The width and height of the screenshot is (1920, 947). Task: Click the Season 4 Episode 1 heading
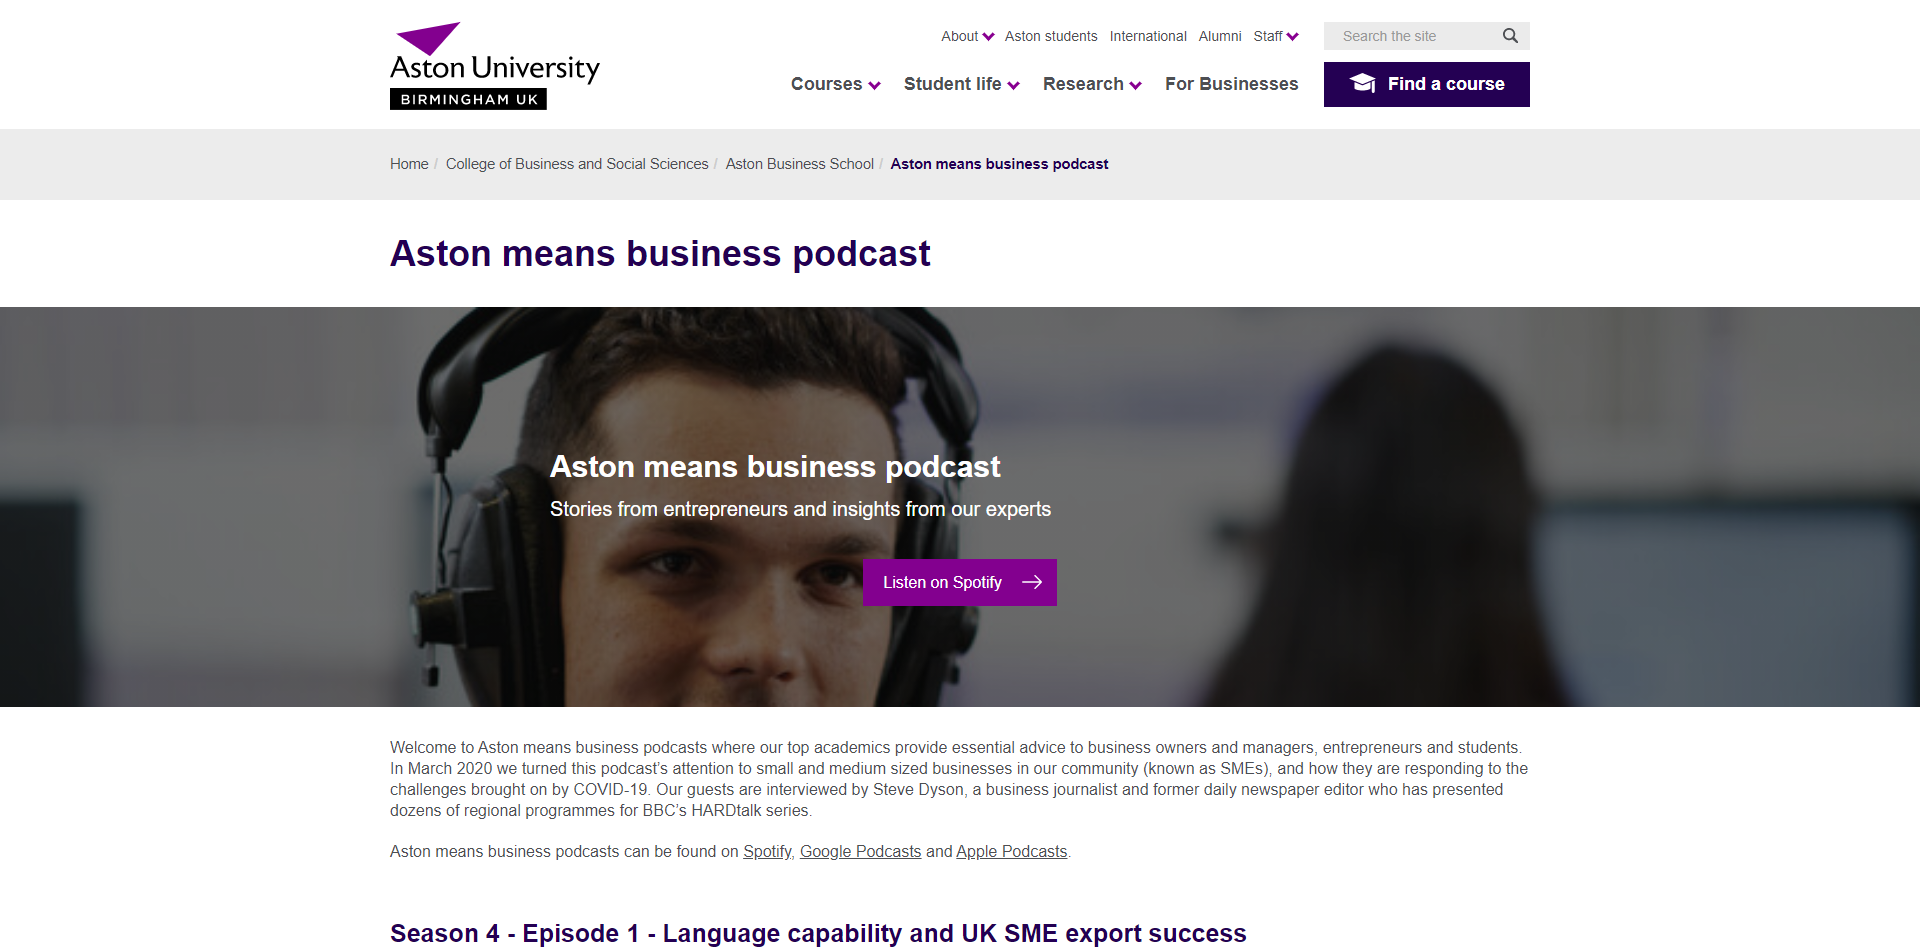[818, 933]
